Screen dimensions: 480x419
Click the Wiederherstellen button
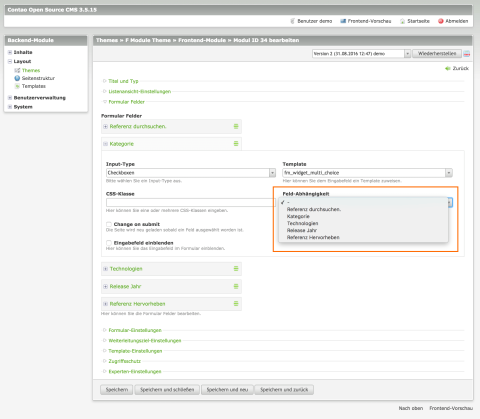(x=437, y=54)
